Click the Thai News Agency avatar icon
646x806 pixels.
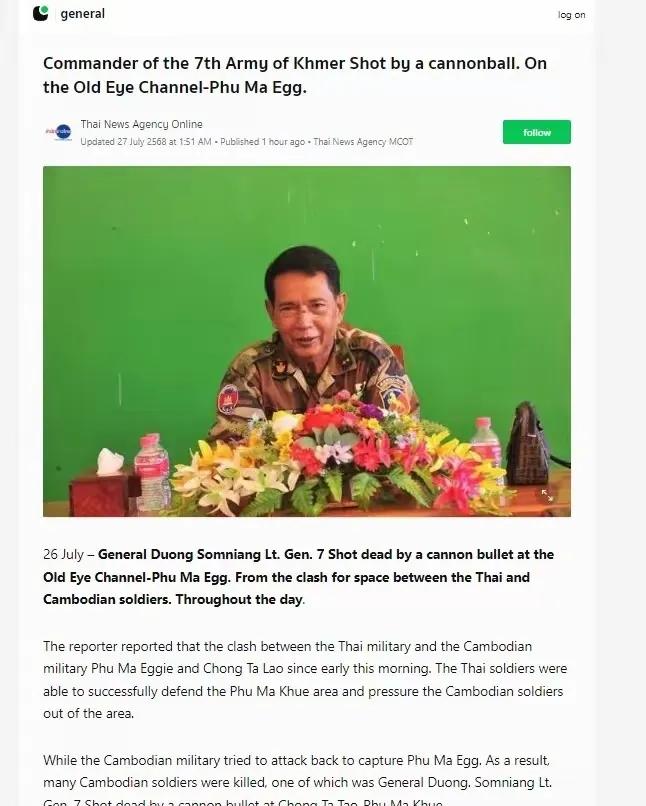tap(59, 133)
